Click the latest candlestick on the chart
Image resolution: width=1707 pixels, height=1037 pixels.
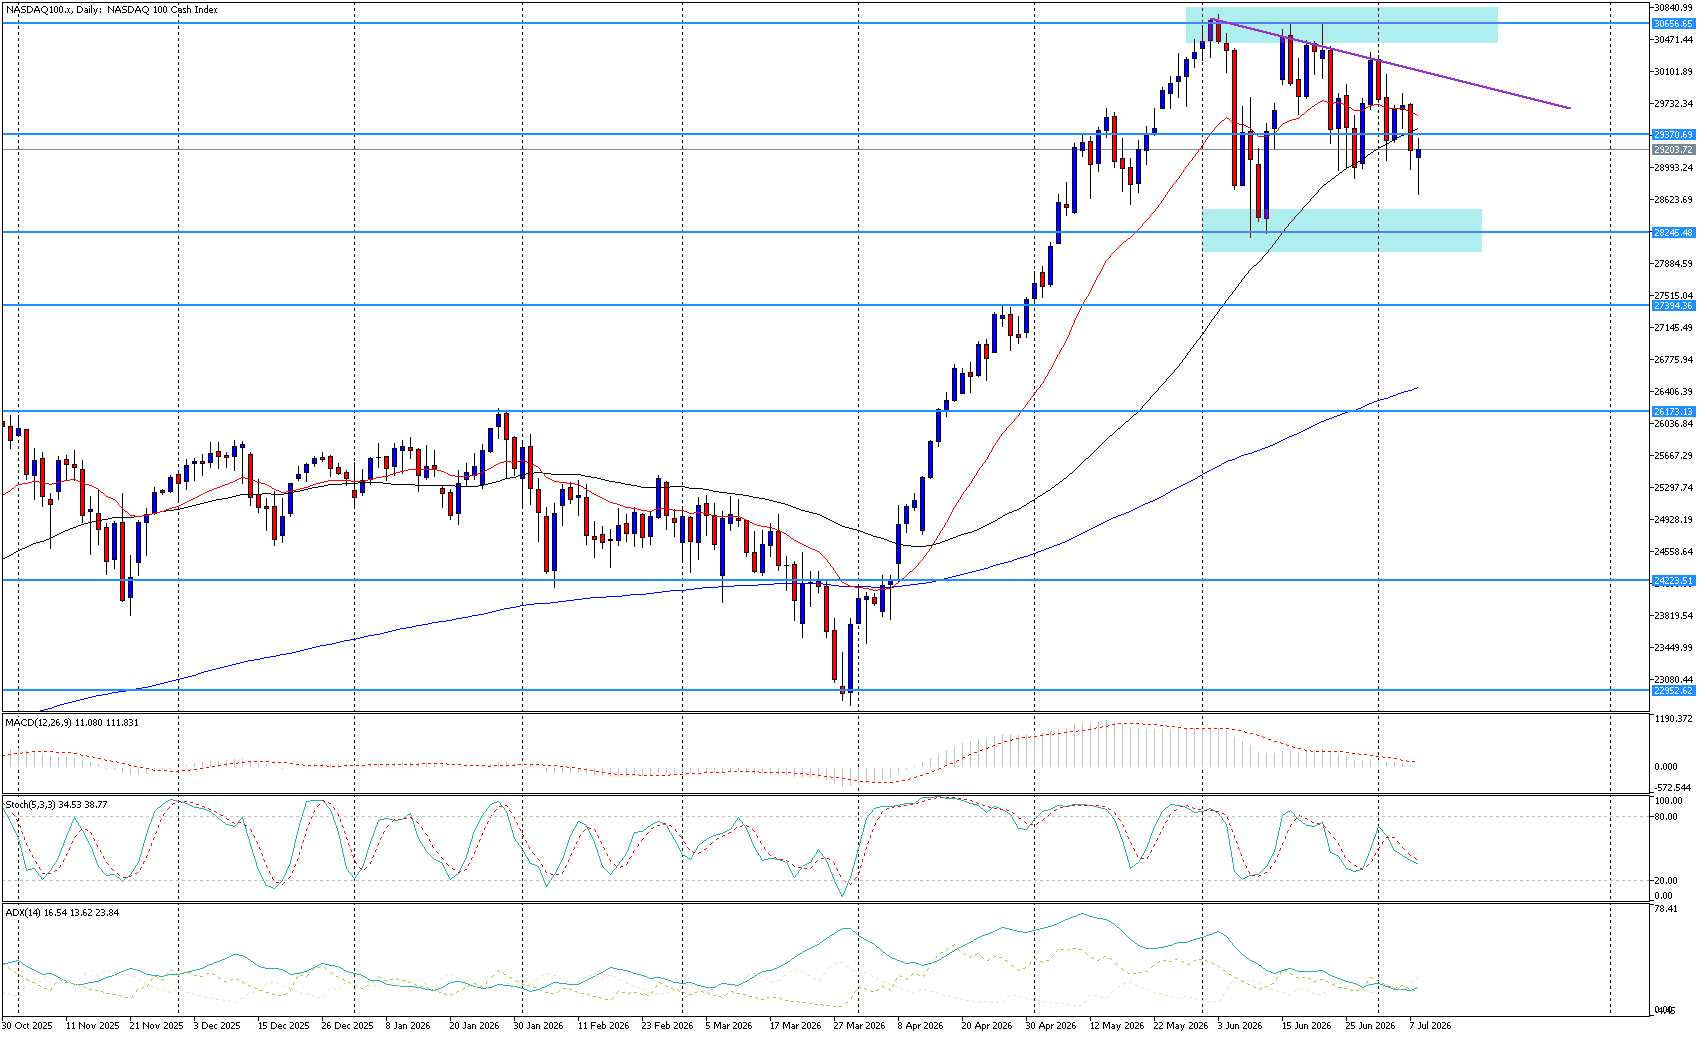[x=1418, y=167]
